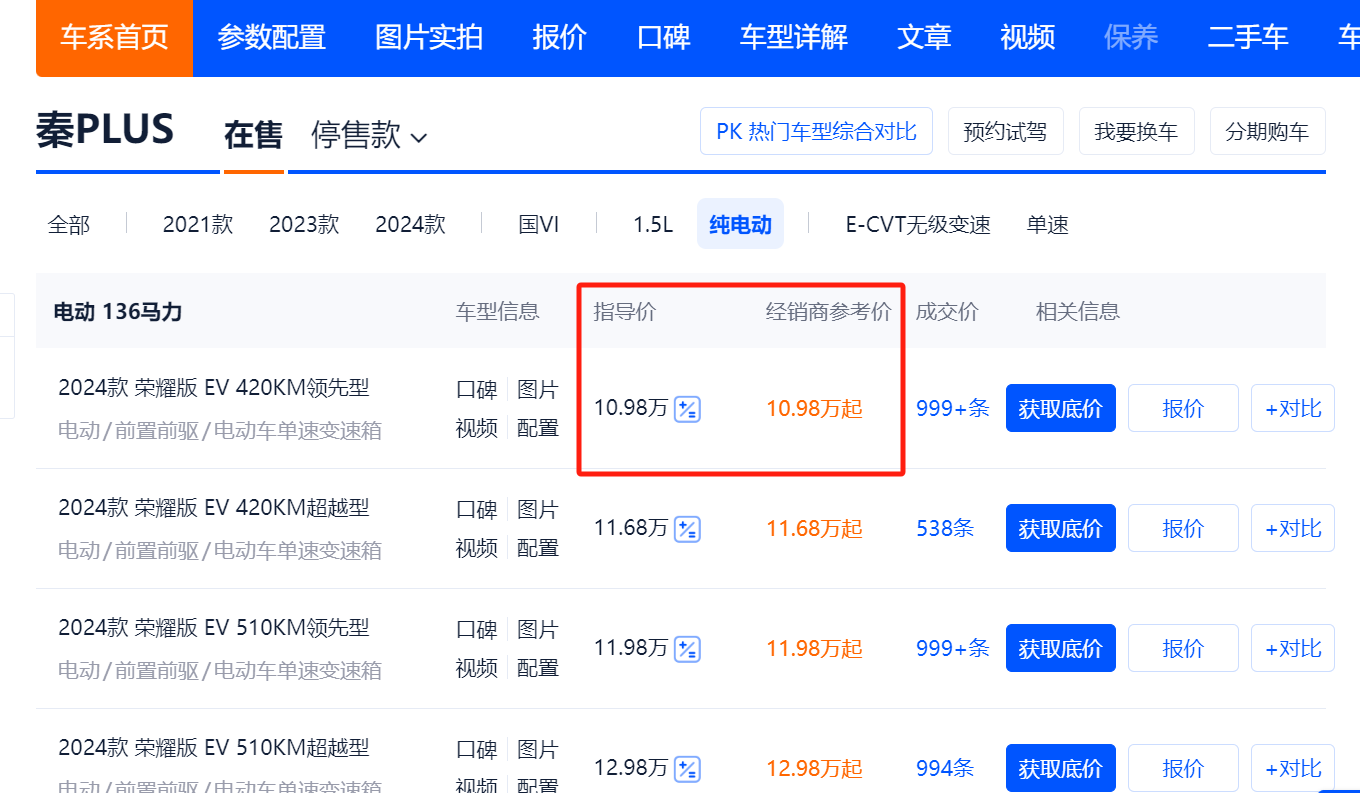
Task: Open 999+条 deals for 420KM领先型
Action: [953, 408]
